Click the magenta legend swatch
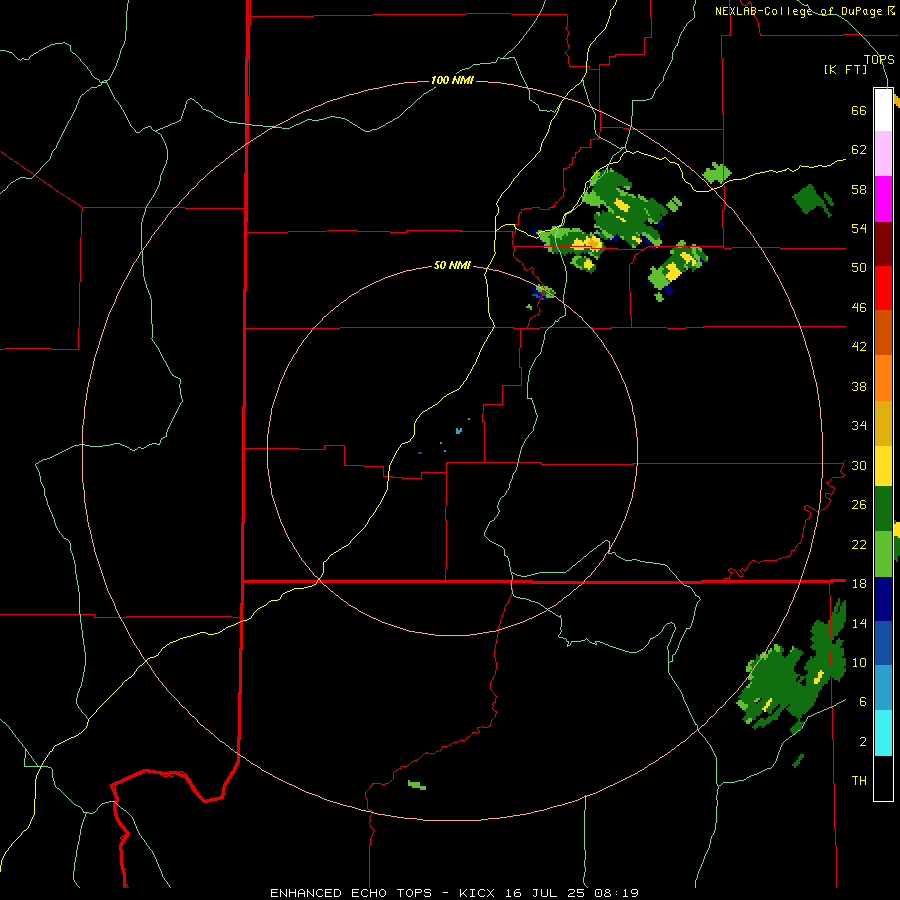This screenshot has height=900, width=900. tap(883, 199)
